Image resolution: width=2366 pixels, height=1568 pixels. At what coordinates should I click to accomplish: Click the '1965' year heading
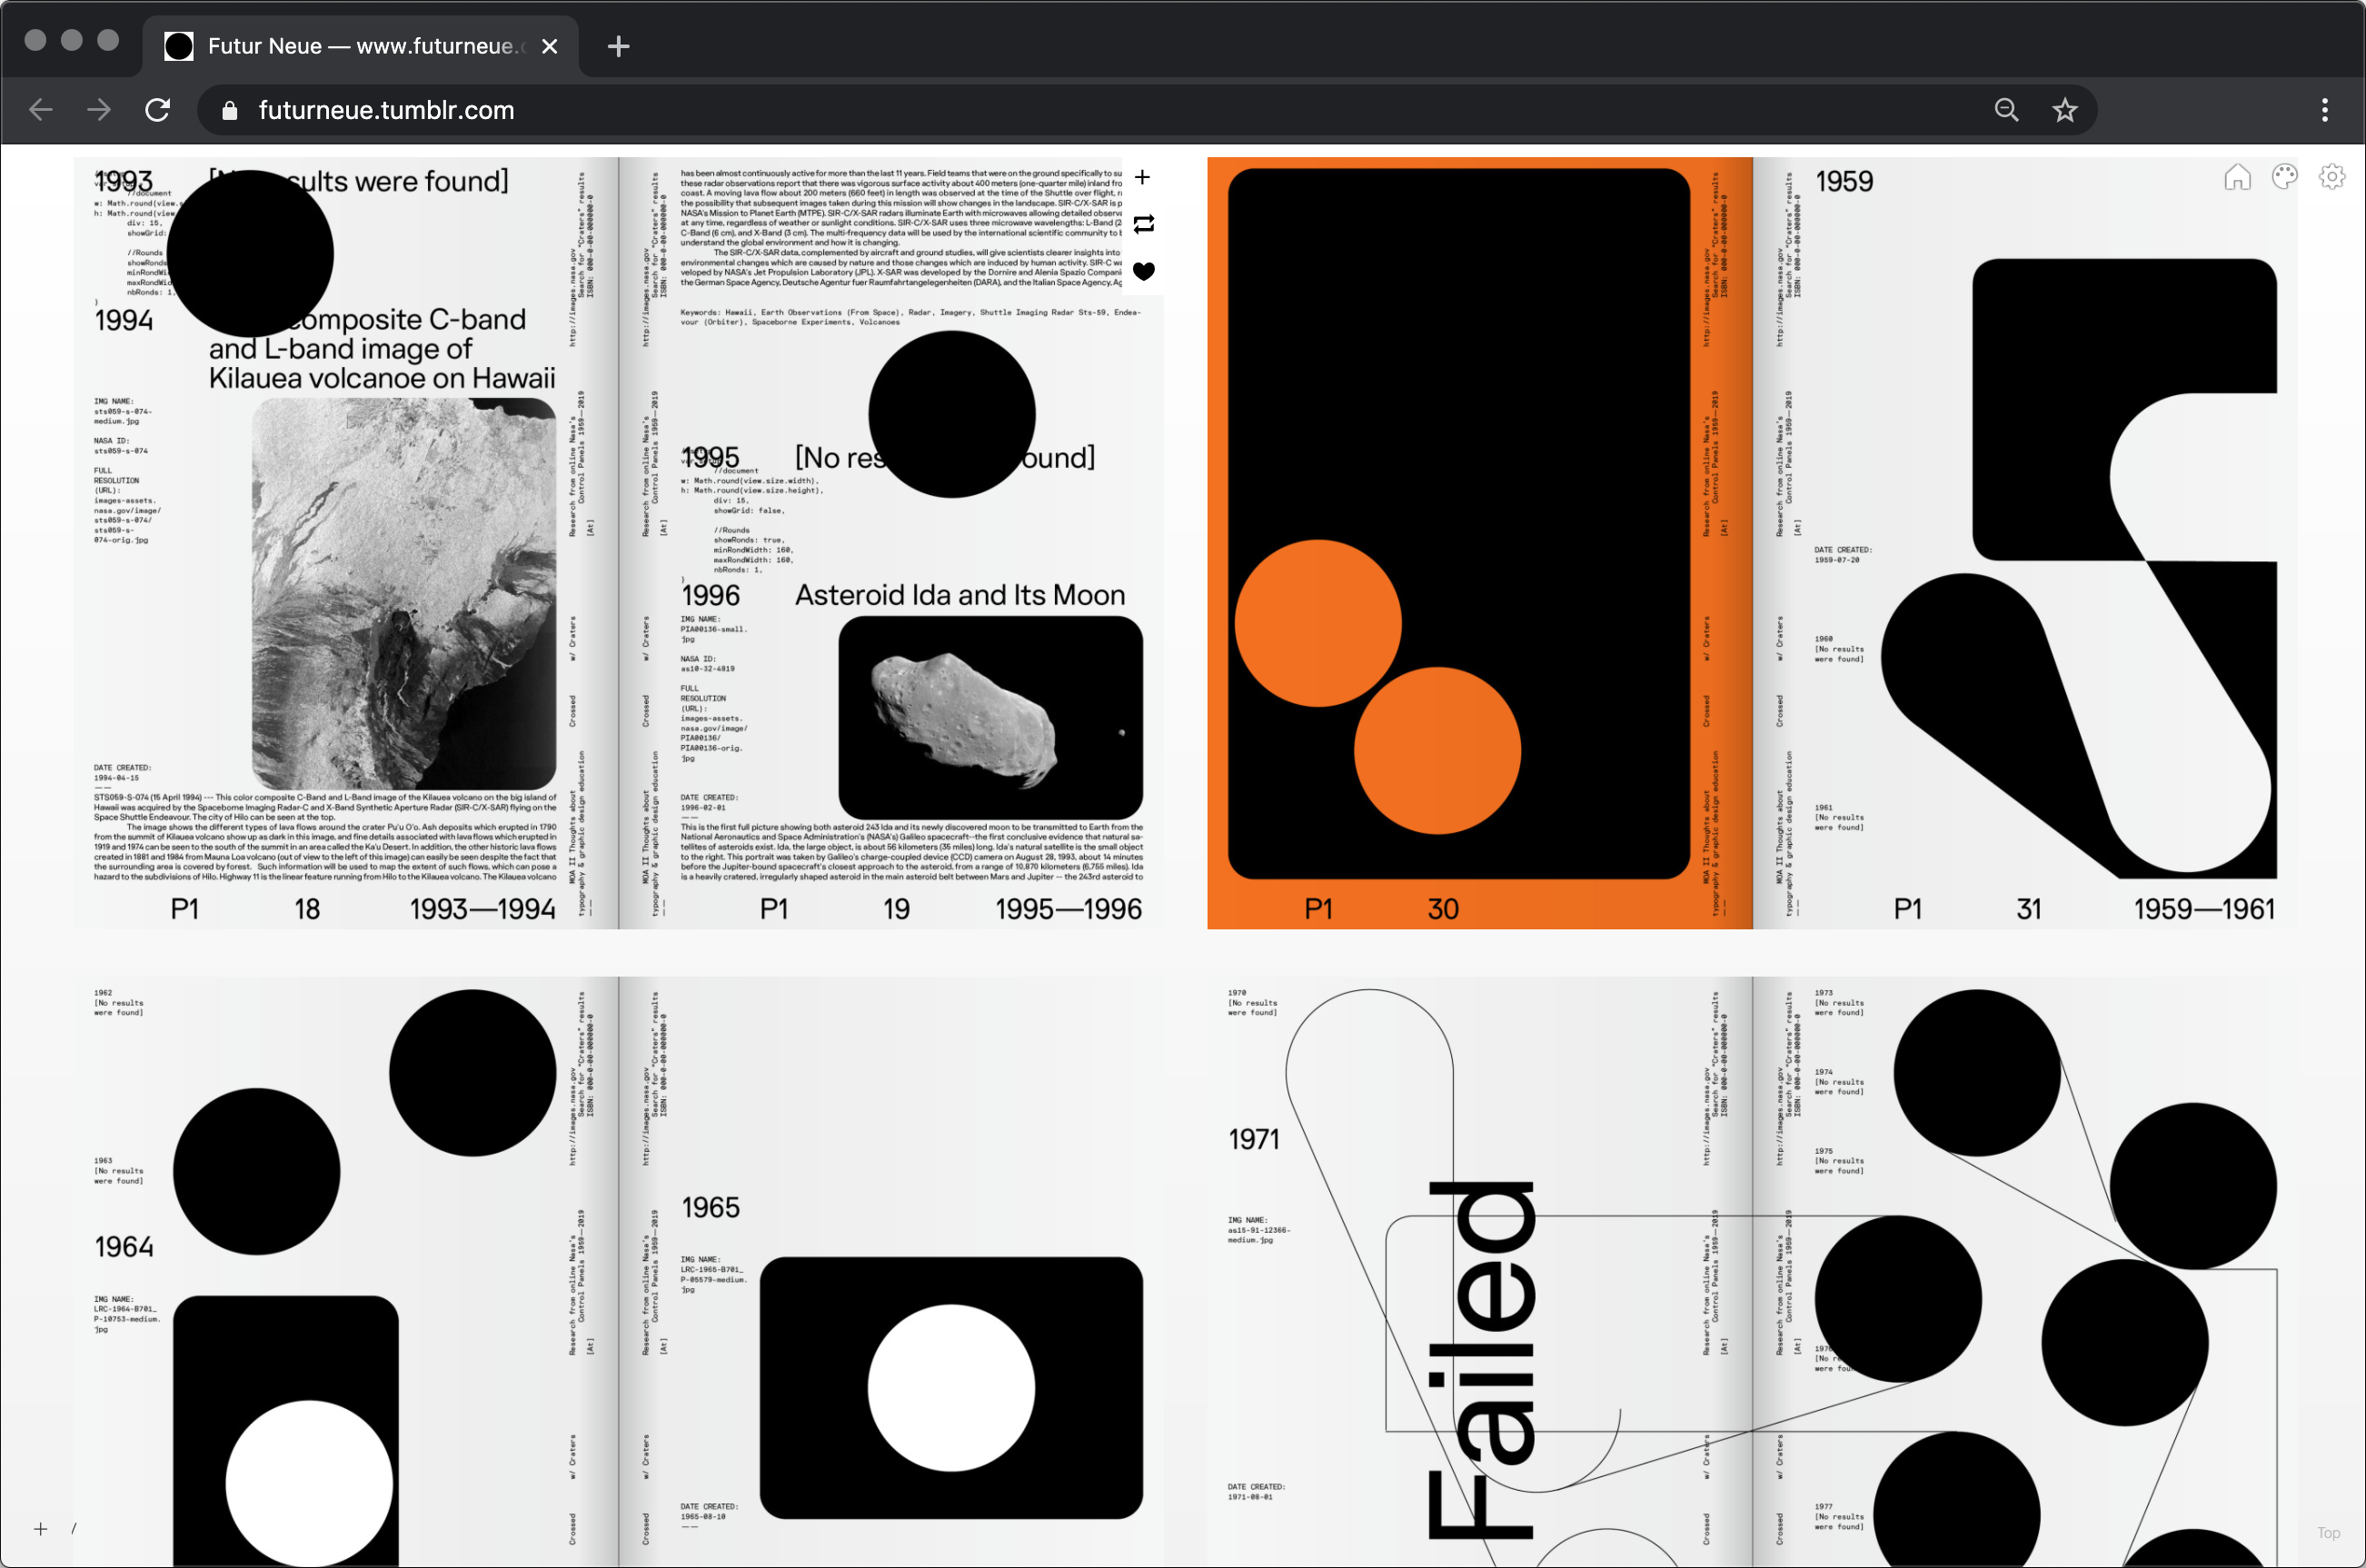(x=710, y=1207)
